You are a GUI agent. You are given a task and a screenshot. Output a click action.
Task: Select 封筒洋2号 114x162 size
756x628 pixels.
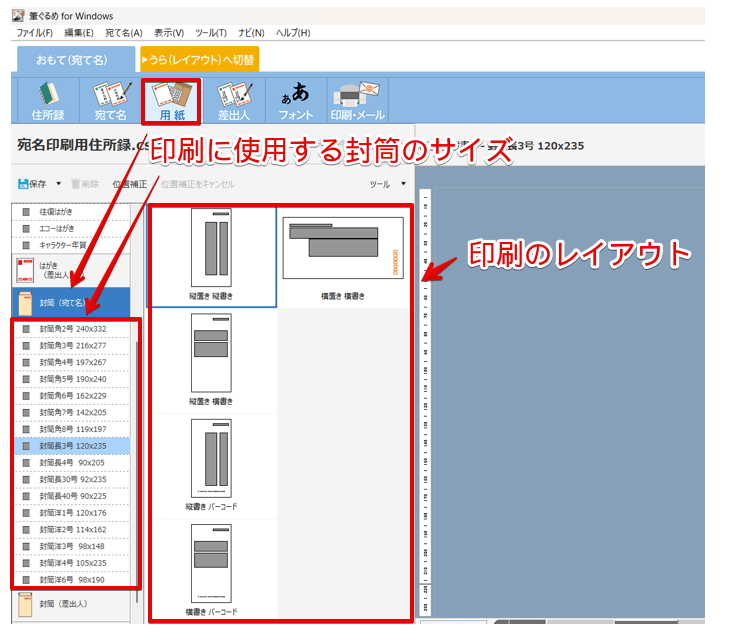[72, 529]
